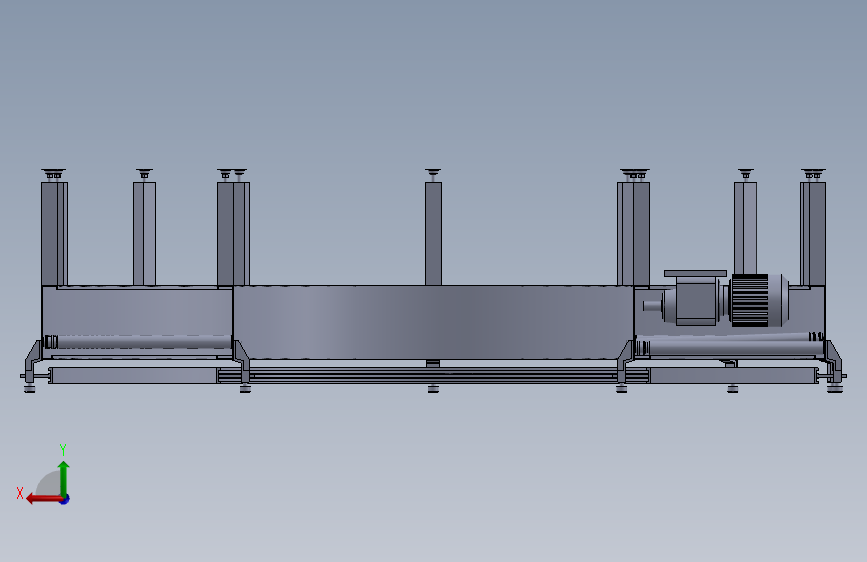Select the black finned motor fan cover
Image resolution: width=867 pixels, height=562 pixels.
pyautogui.click(x=750, y=300)
